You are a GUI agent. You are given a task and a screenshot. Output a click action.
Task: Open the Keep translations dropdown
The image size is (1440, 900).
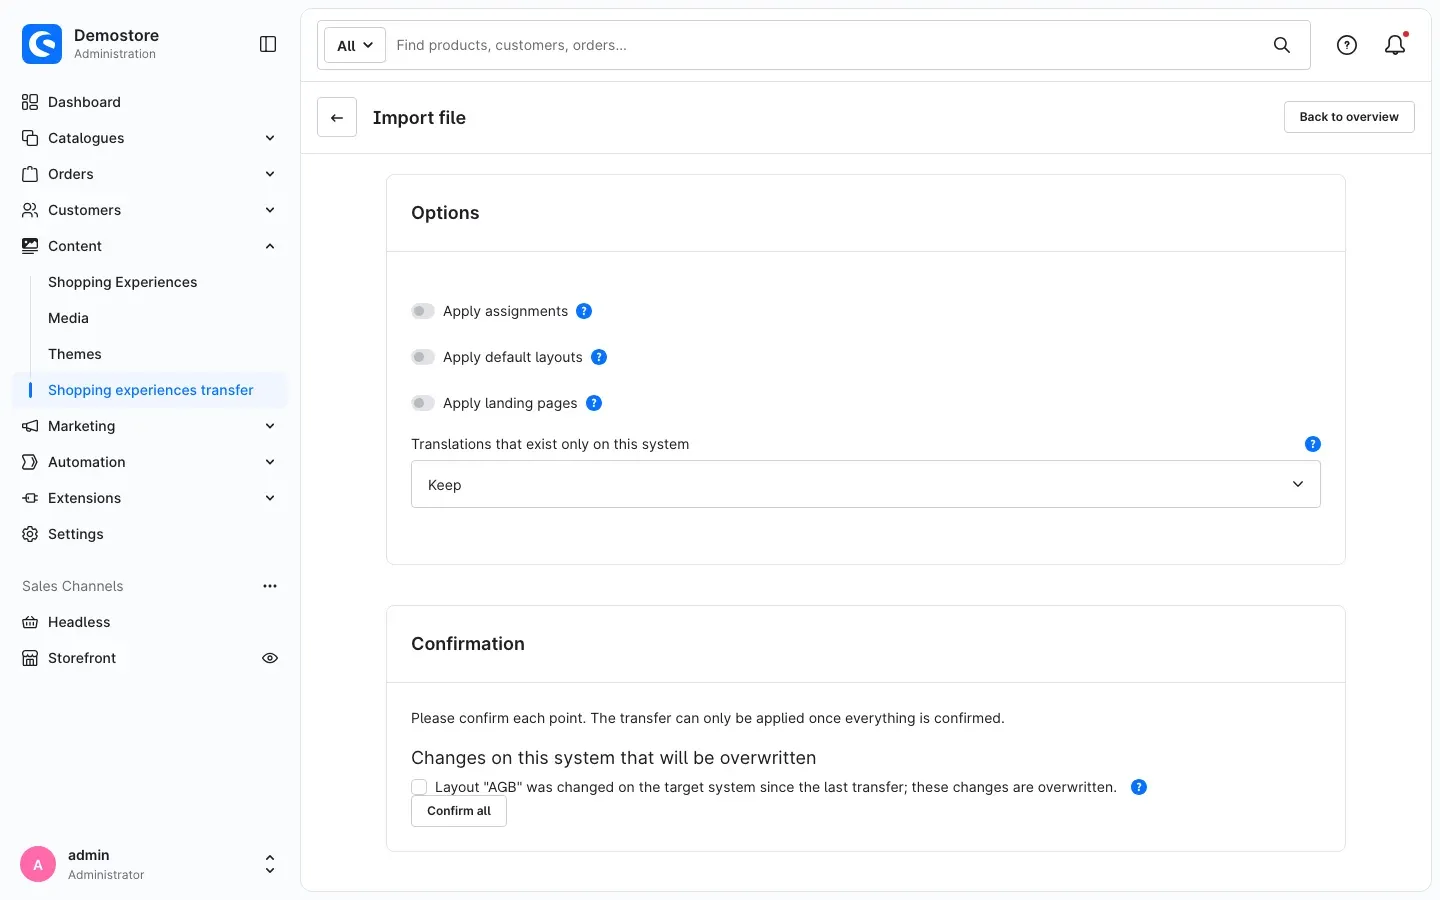(x=866, y=484)
